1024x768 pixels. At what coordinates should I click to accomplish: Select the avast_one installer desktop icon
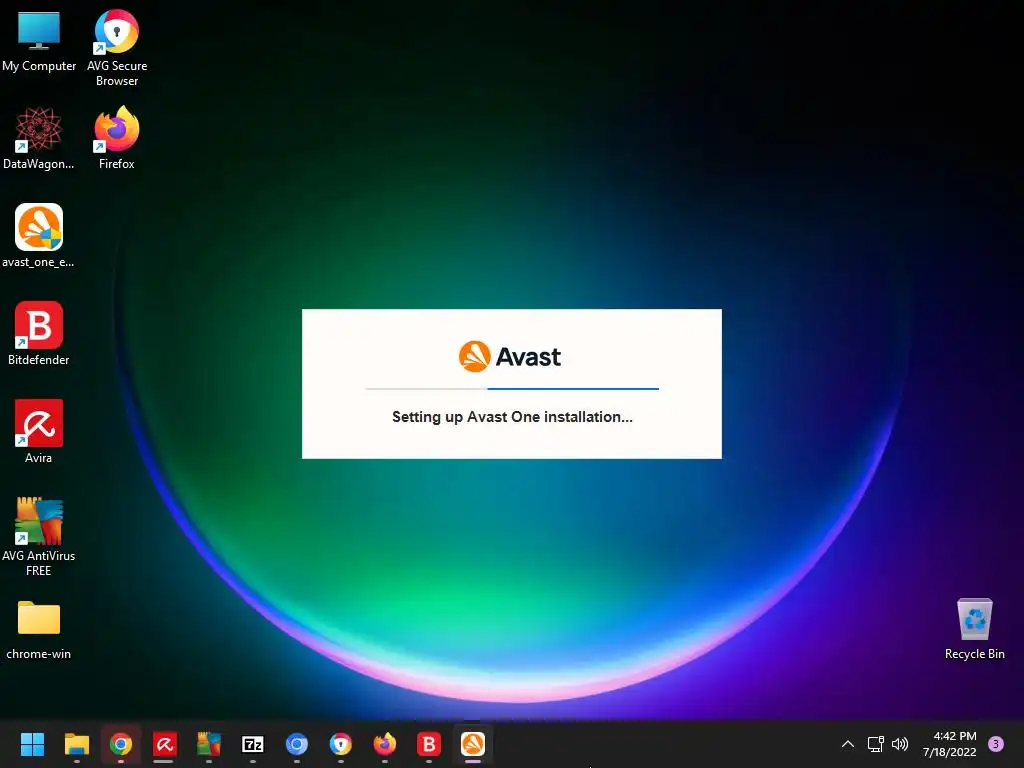pyautogui.click(x=39, y=236)
